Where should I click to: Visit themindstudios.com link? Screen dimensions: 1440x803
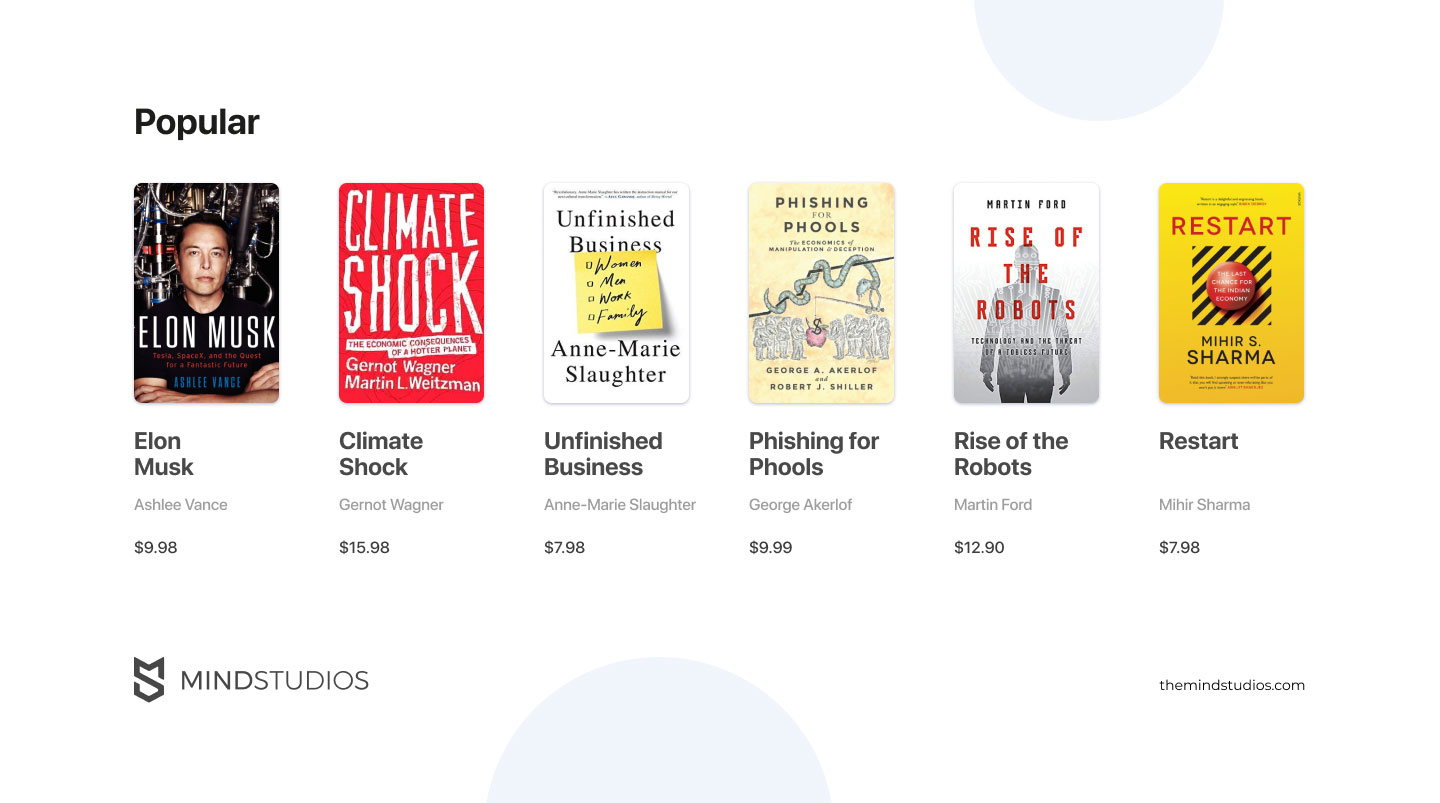(1232, 685)
